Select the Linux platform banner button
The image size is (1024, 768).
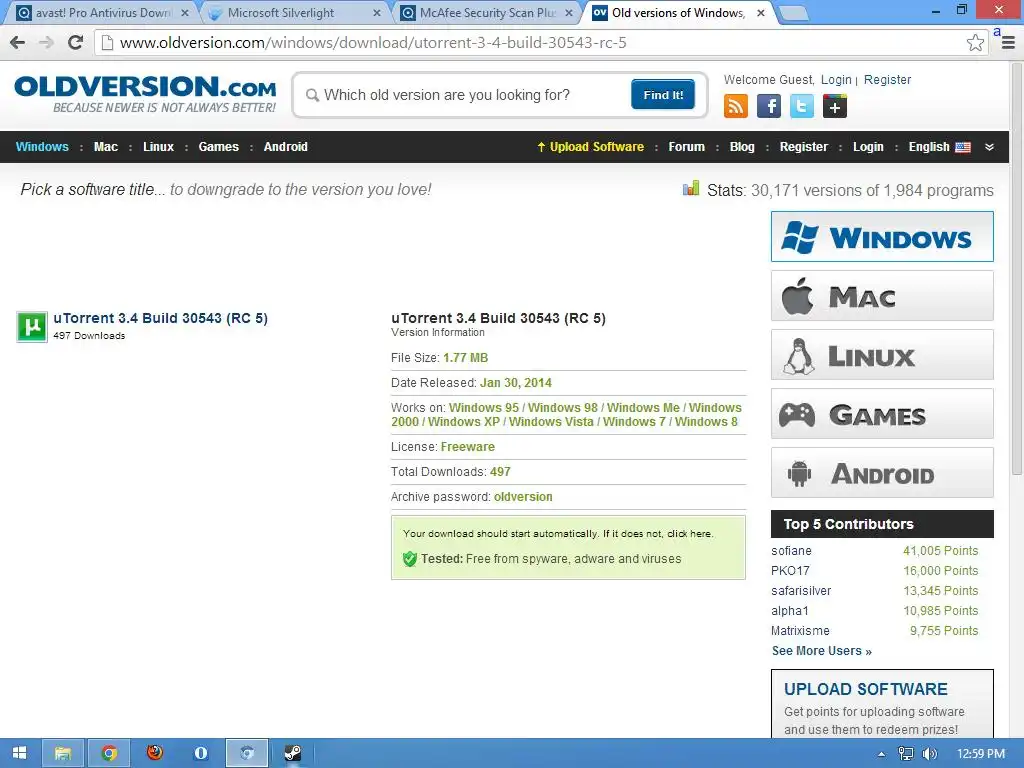click(882, 355)
